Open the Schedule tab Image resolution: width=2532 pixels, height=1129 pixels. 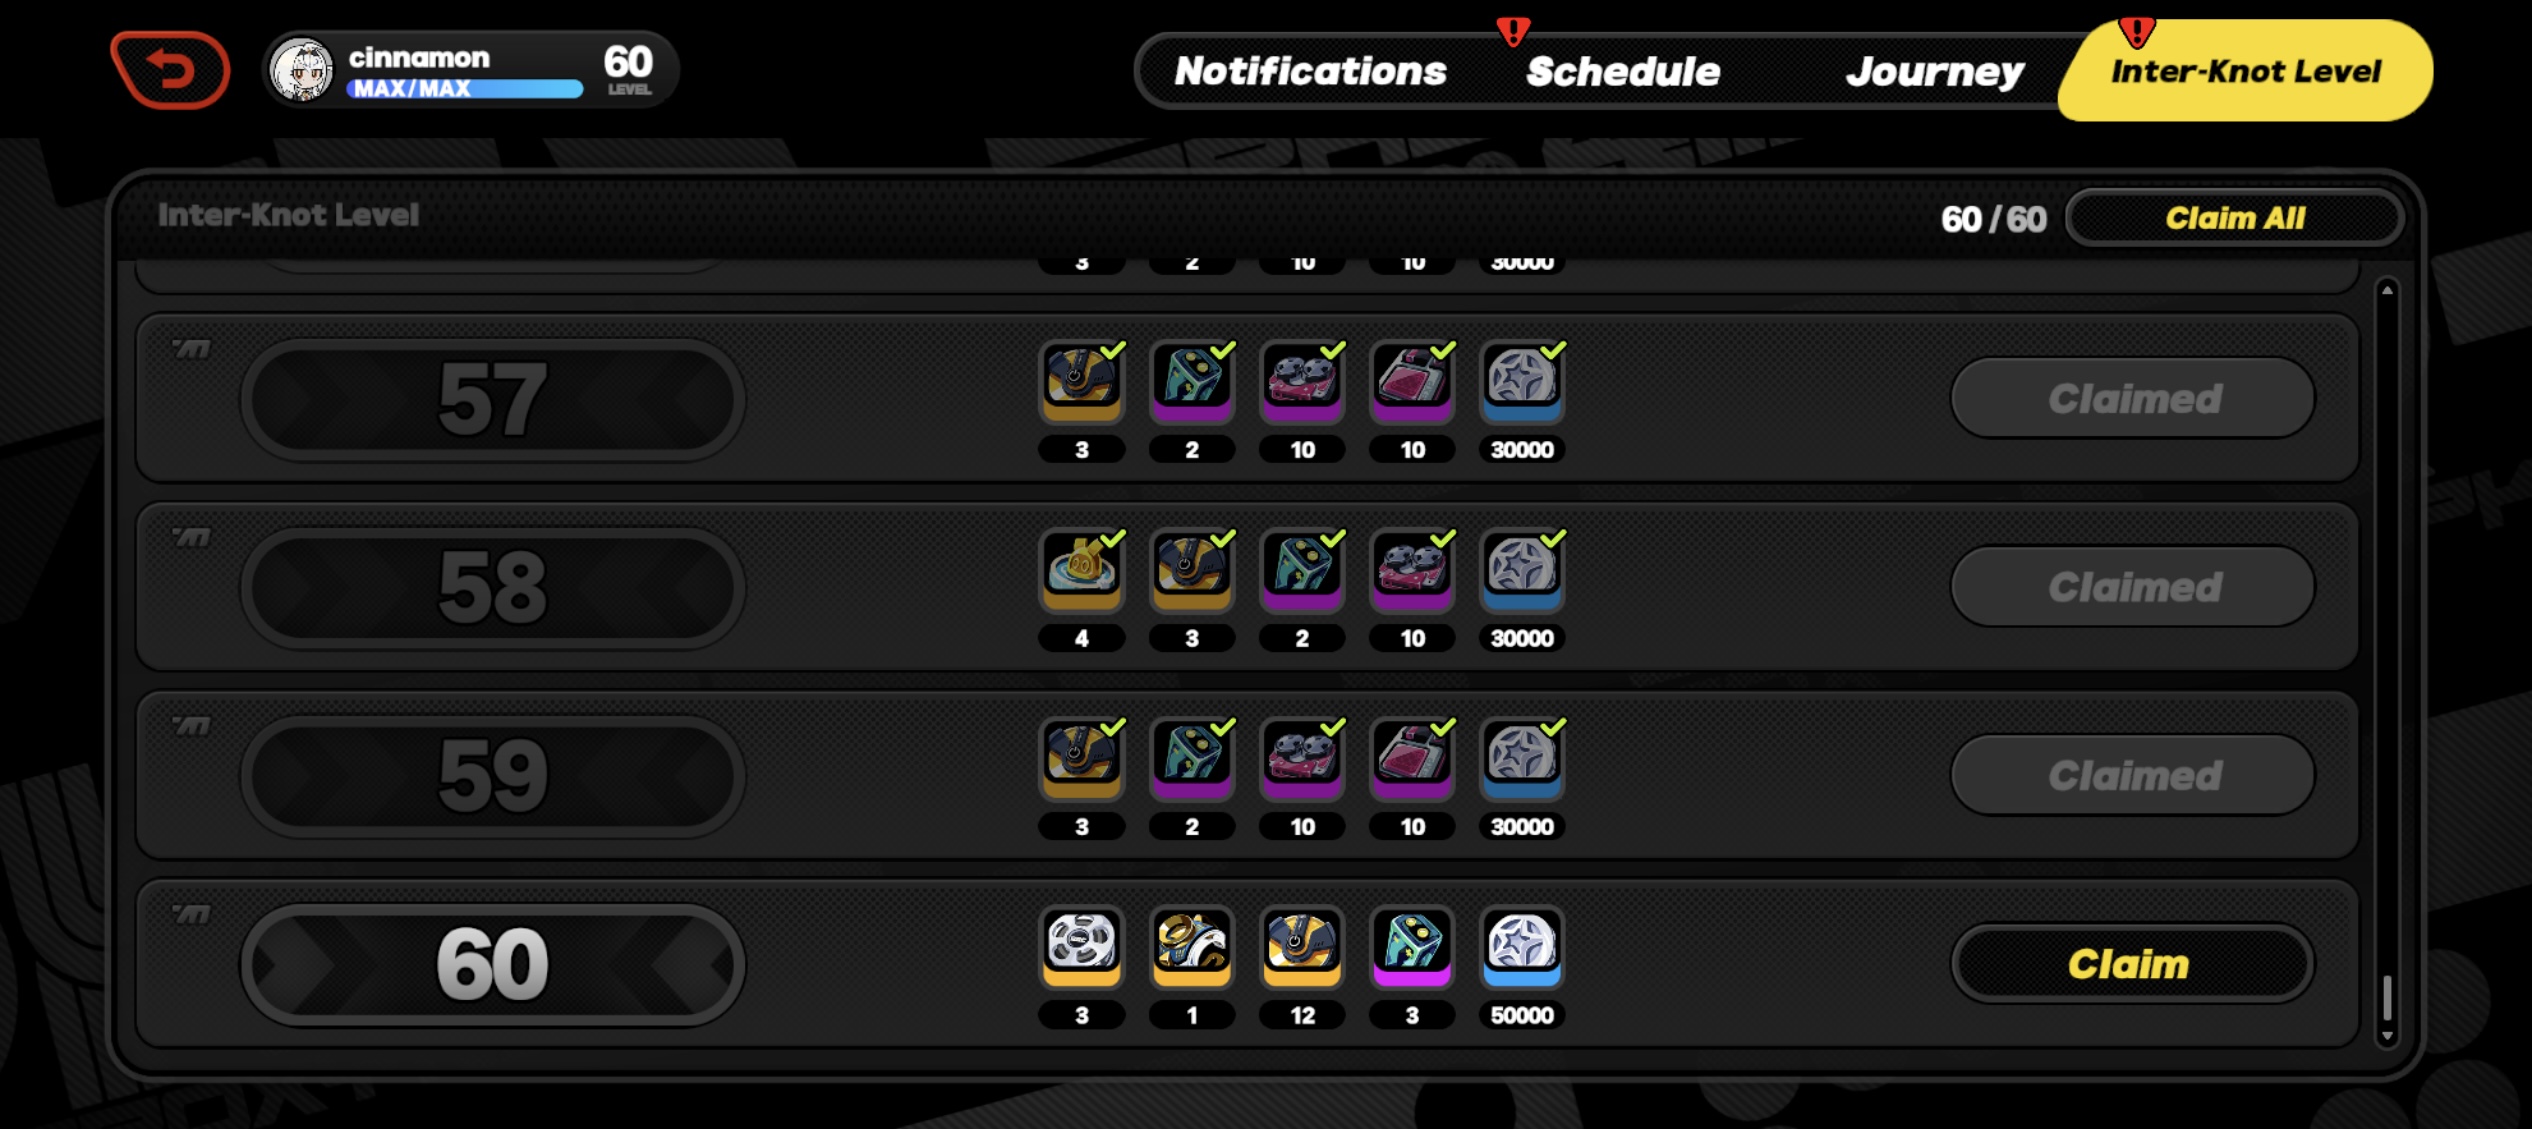pyautogui.click(x=1623, y=71)
